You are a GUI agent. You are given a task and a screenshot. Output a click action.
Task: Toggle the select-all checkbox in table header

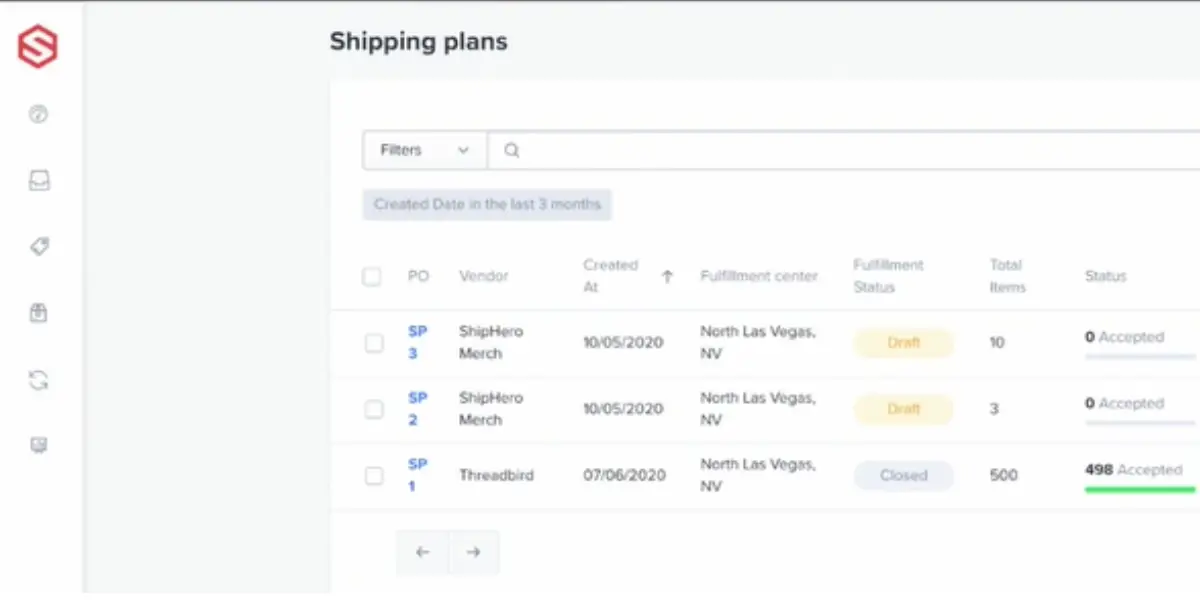point(372,277)
